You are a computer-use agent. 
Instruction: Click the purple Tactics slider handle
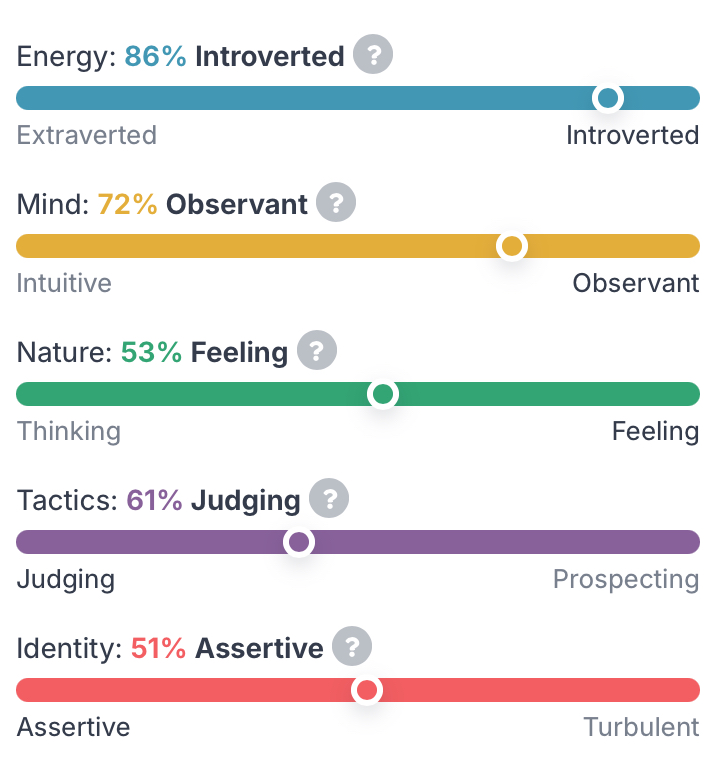click(298, 542)
